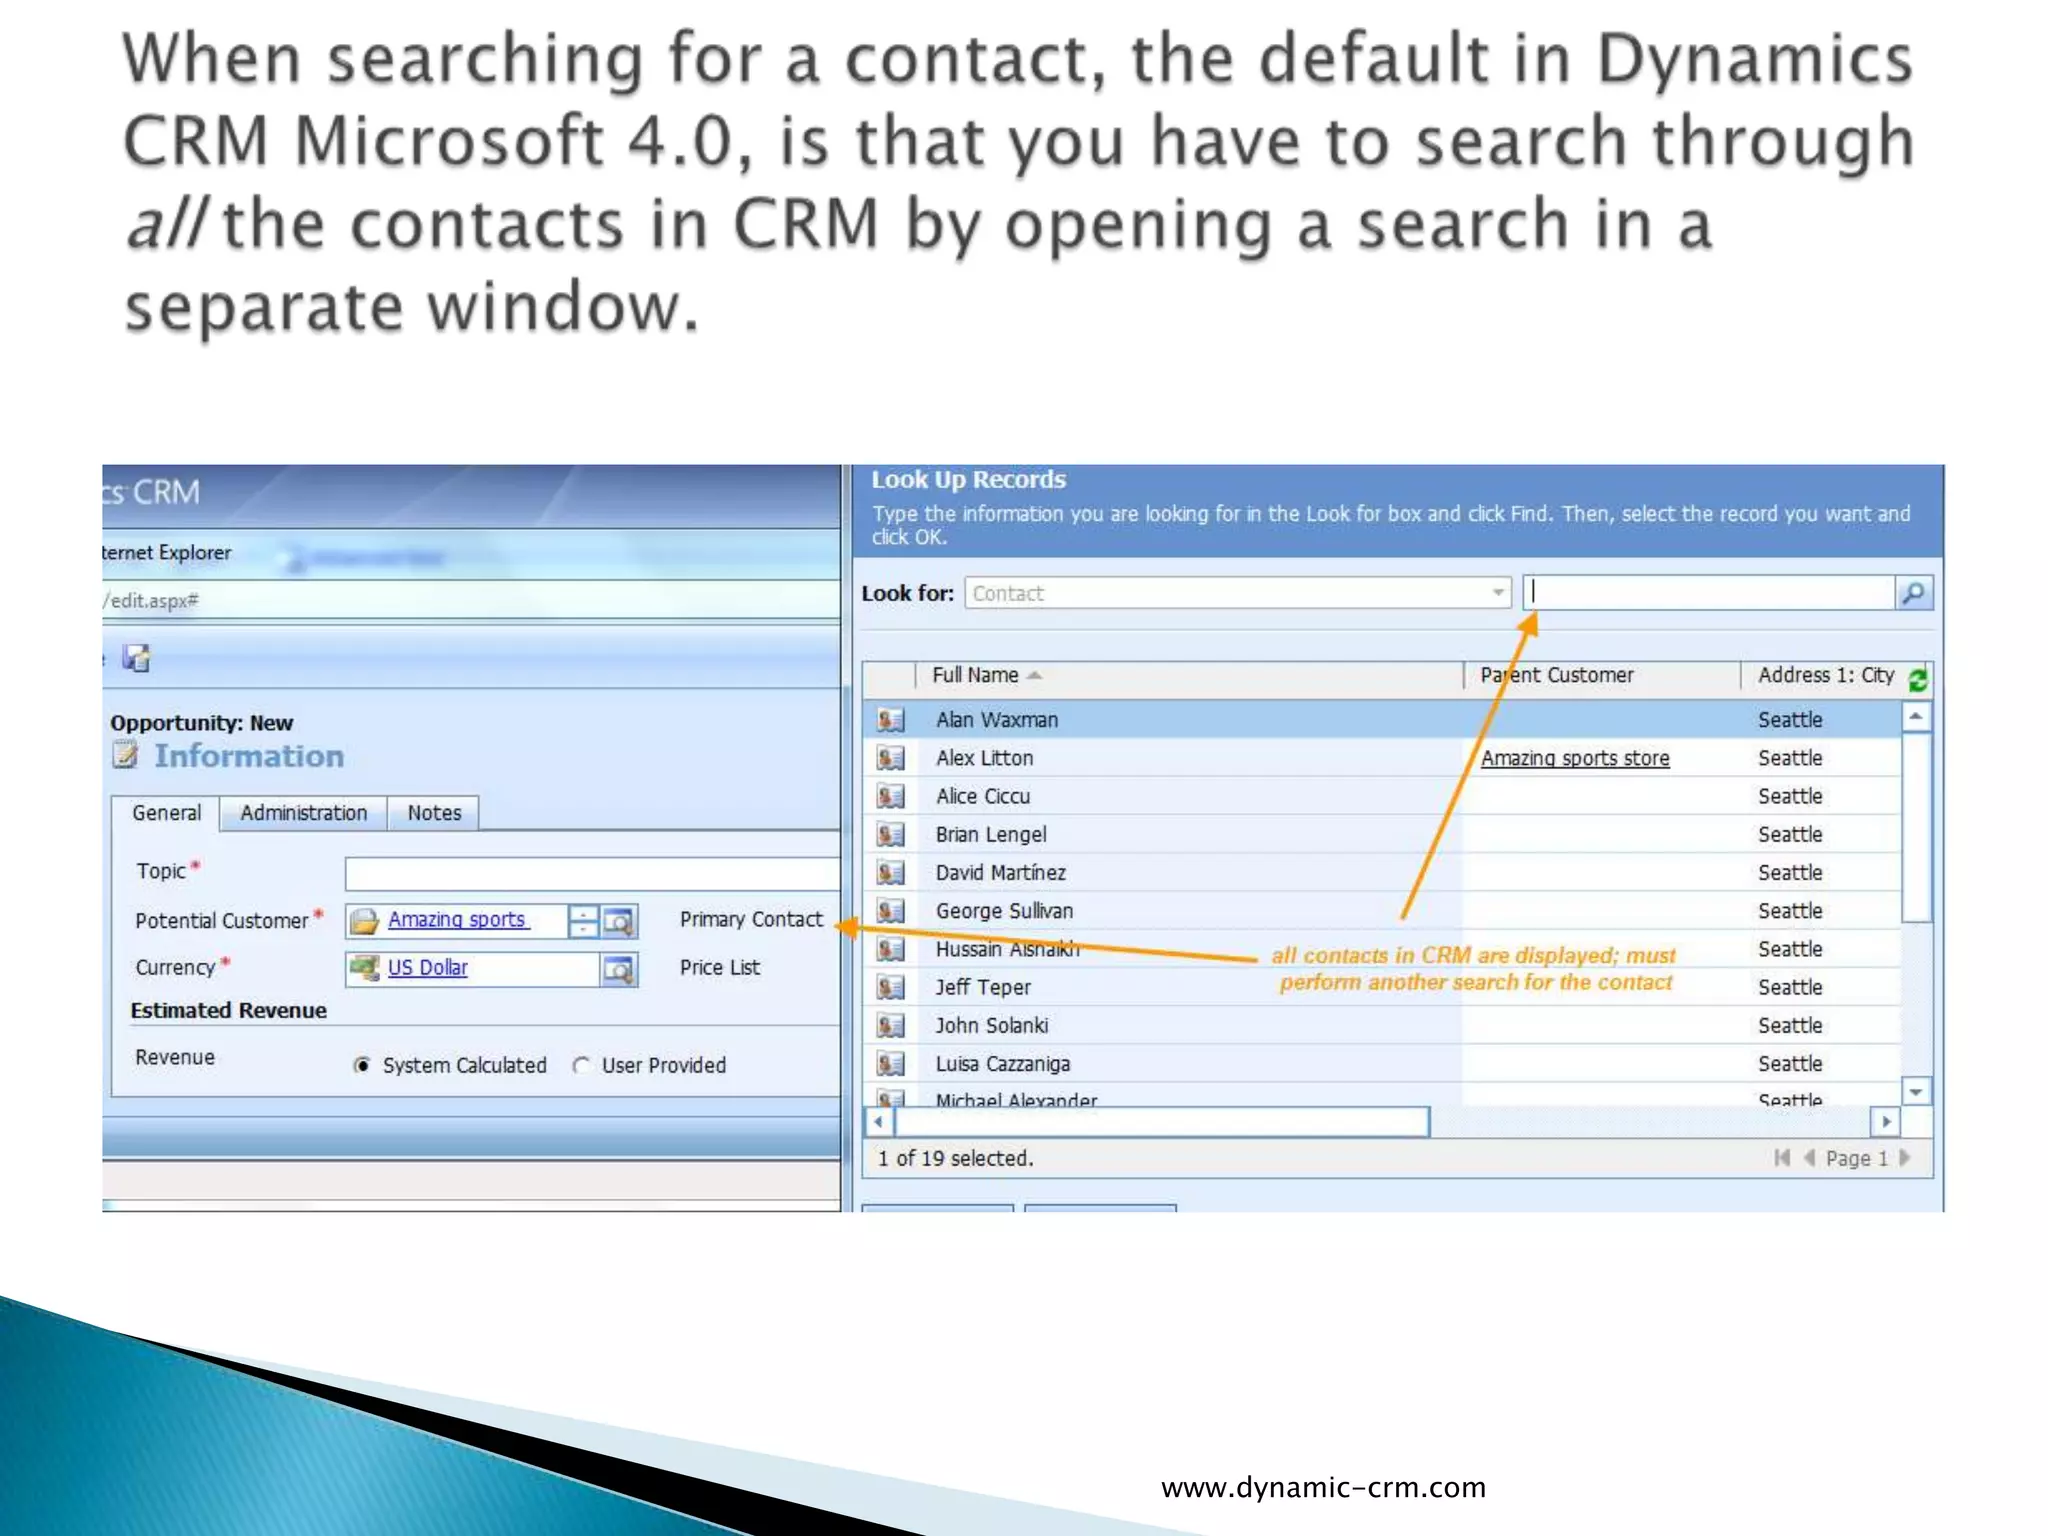Click the contact icon beside John Solanki
2048x1536 pixels.
click(x=890, y=1025)
